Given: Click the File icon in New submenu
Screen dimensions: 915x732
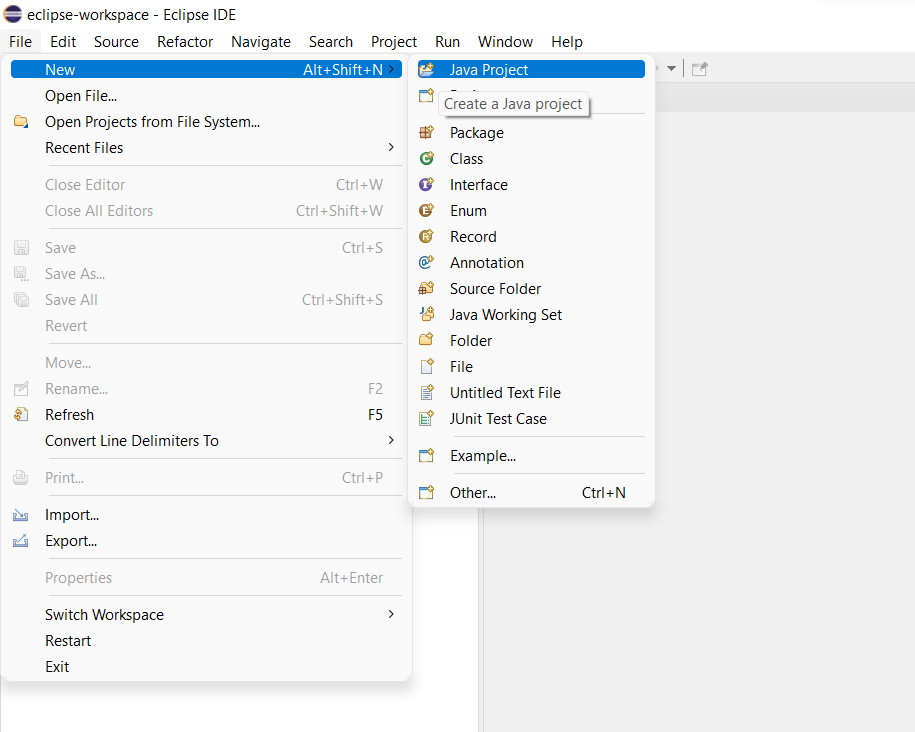Looking at the screenshot, I should pos(427,366).
